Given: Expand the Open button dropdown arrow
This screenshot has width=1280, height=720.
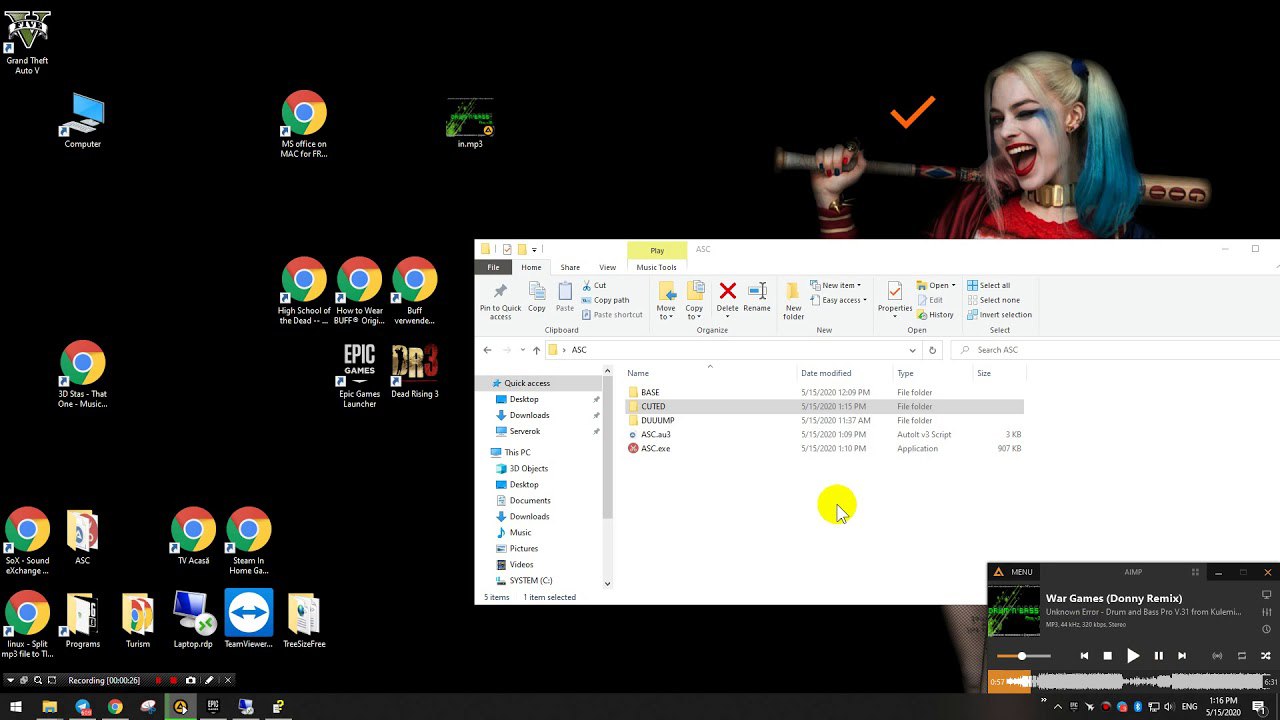Looking at the screenshot, I should click(x=954, y=286).
